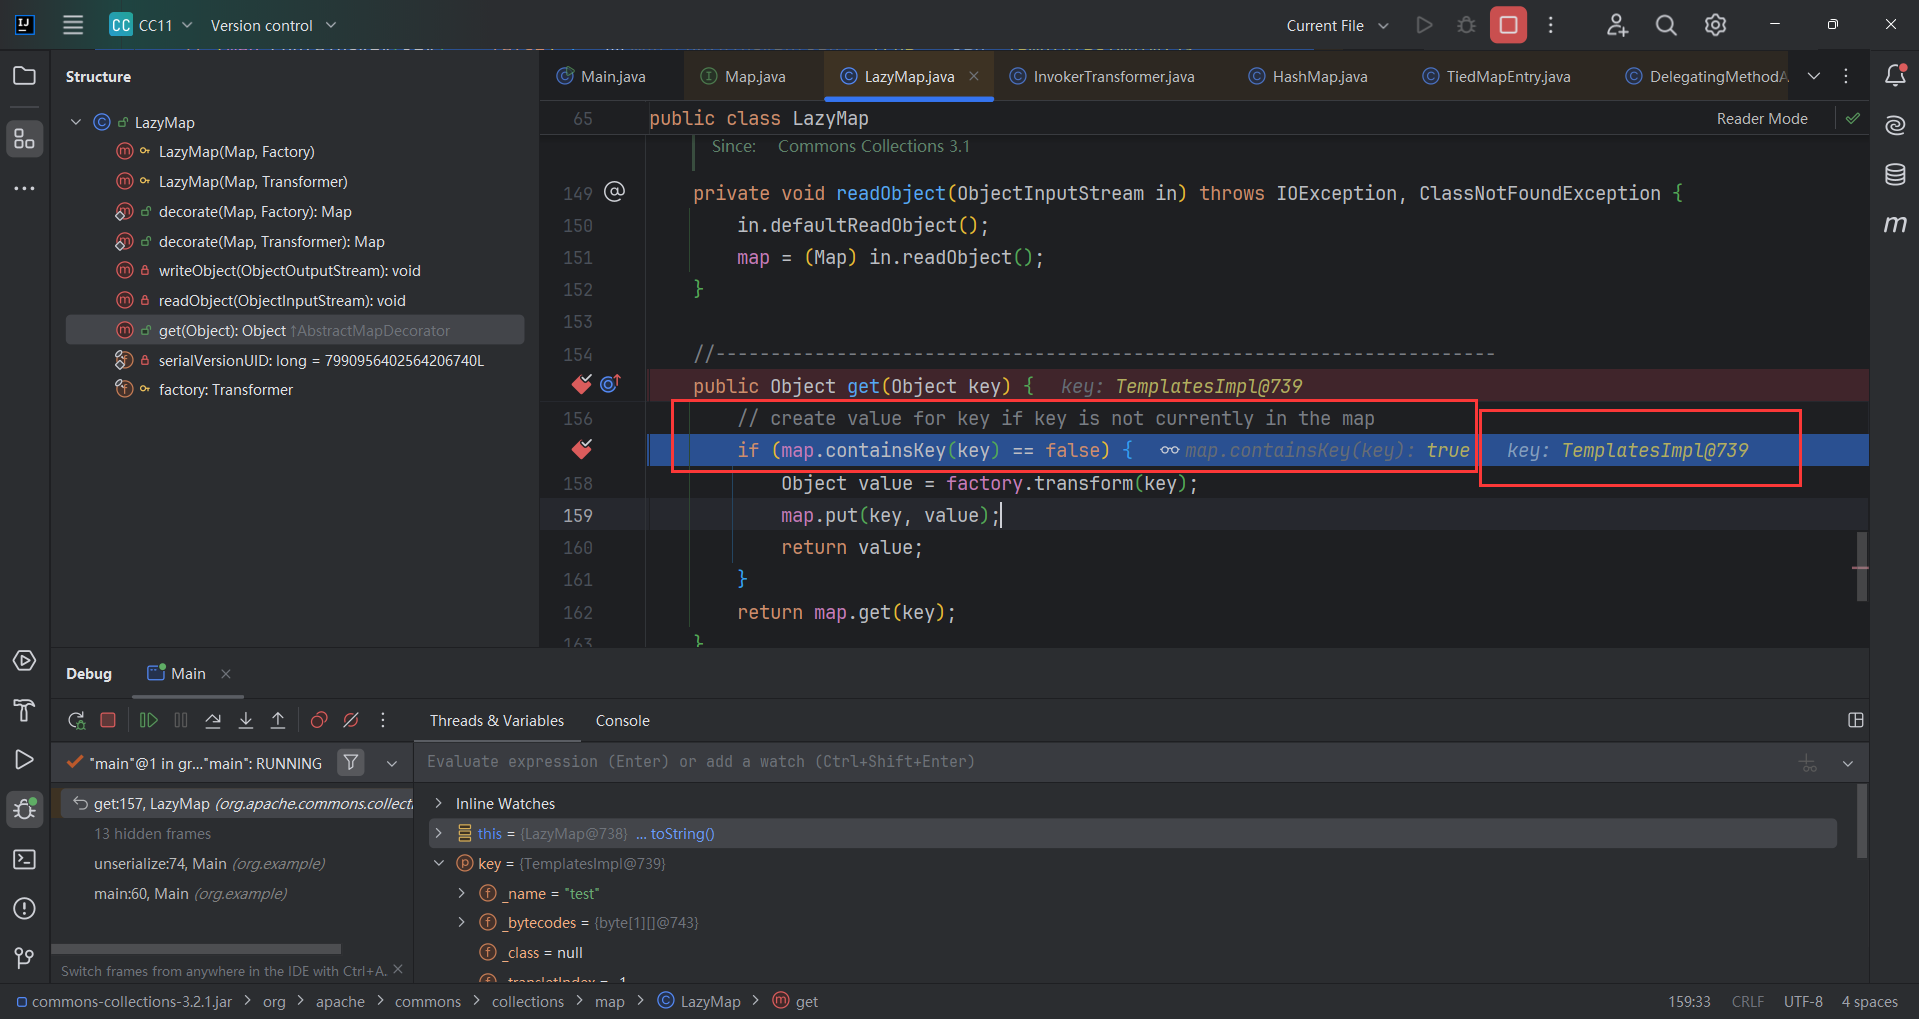Click the editor vertical scrollbar
Image resolution: width=1919 pixels, height=1019 pixels.
[x=1861, y=566]
